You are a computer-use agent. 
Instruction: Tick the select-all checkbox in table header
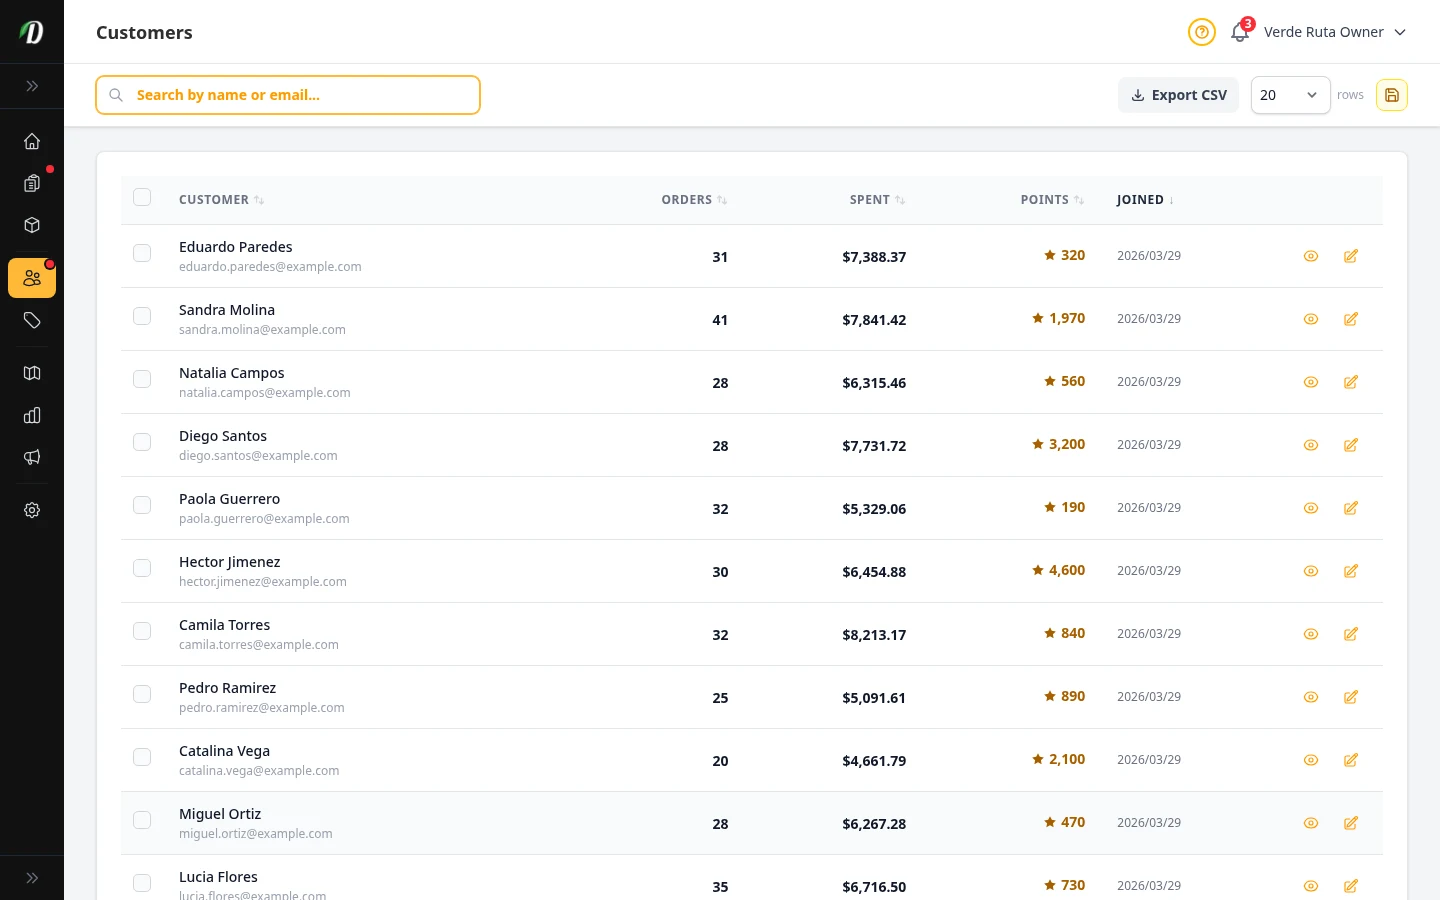(142, 197)
